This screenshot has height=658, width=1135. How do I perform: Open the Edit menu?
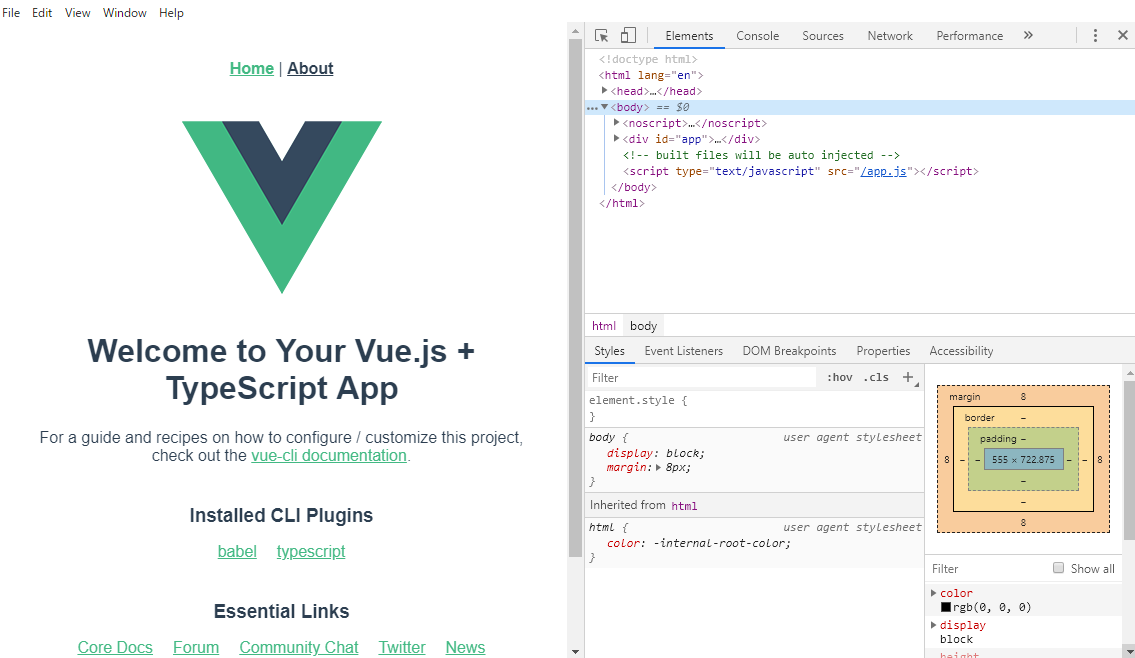[42, 13]
